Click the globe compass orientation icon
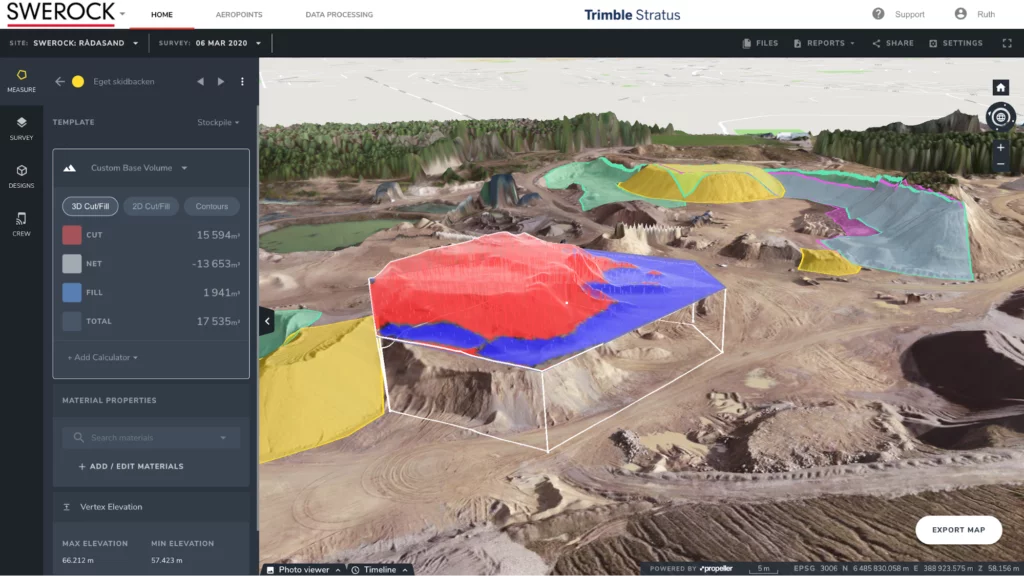 1000,117
